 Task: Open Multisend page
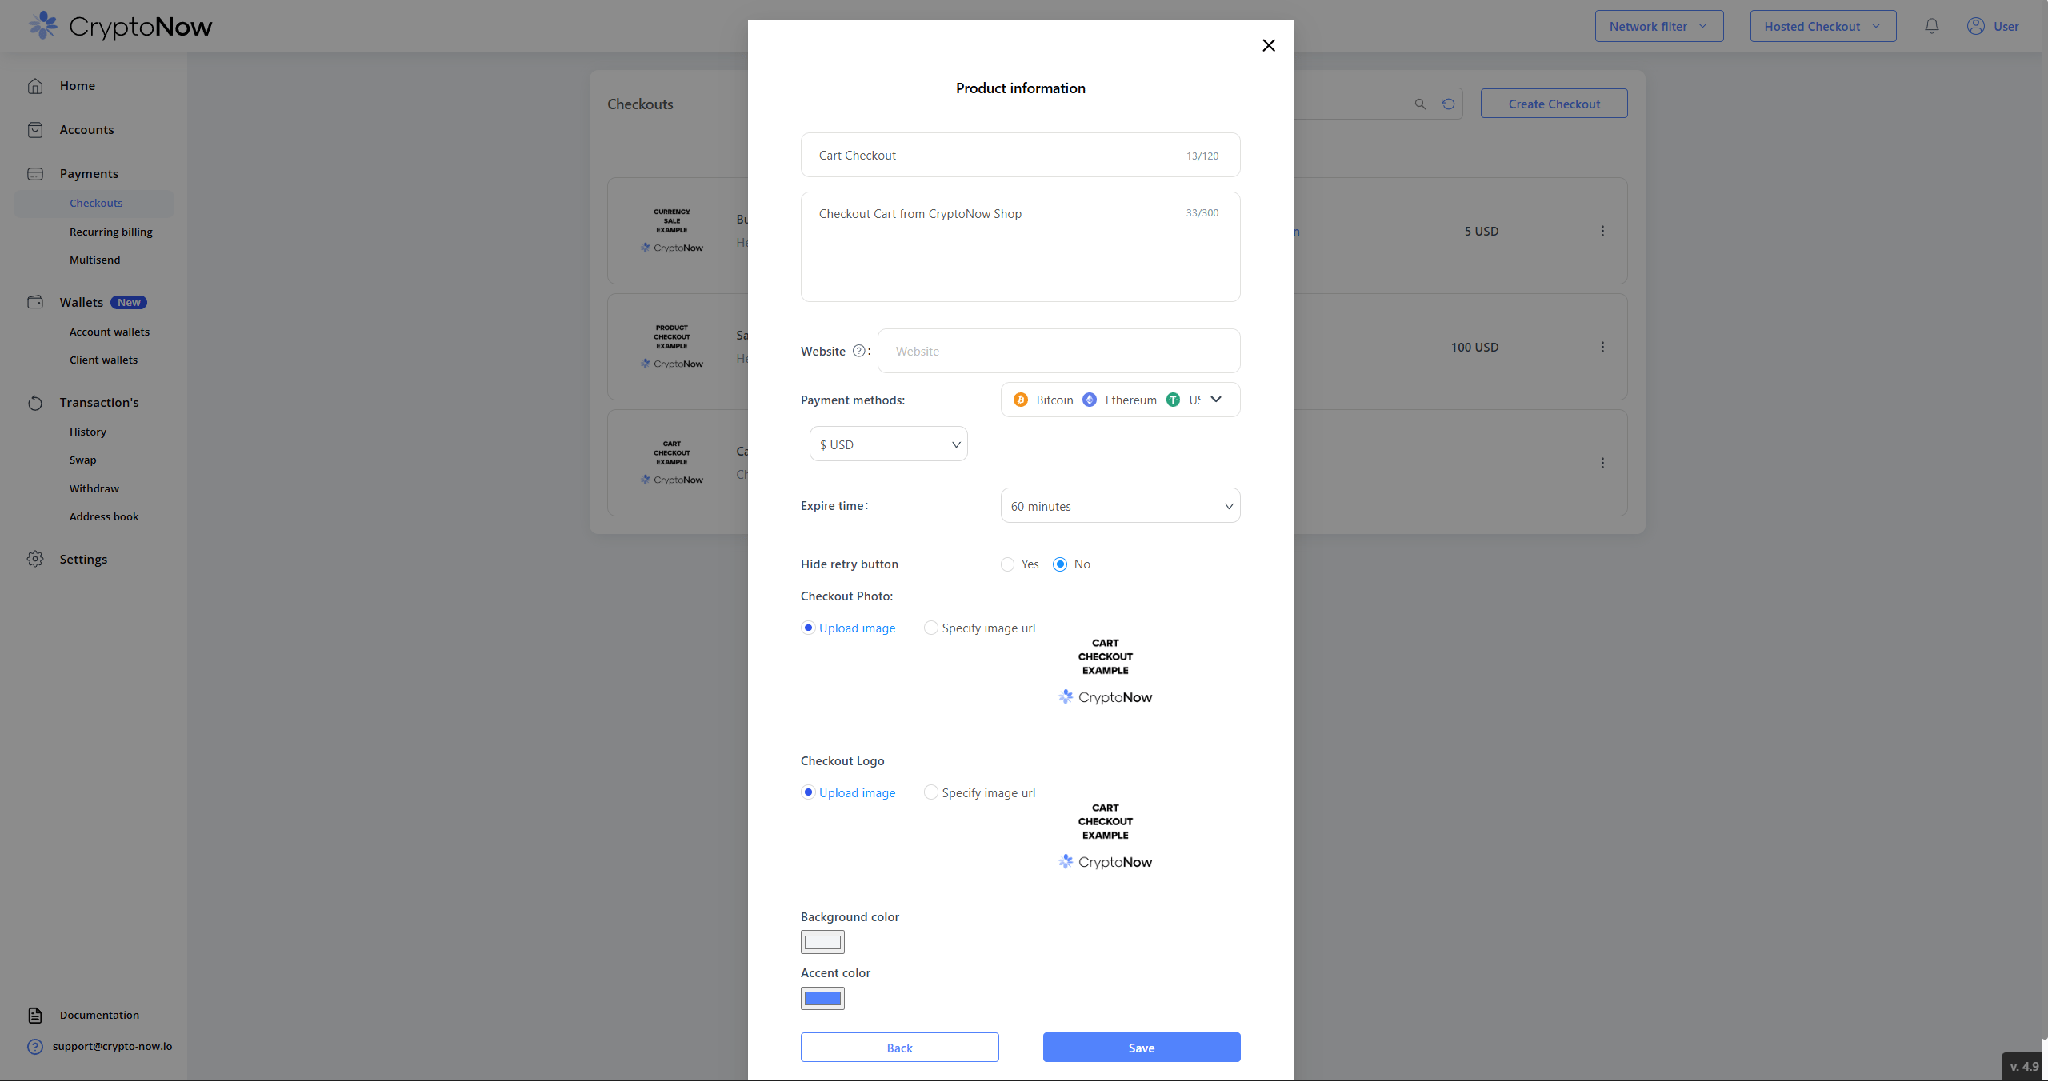tap(94, 260)
